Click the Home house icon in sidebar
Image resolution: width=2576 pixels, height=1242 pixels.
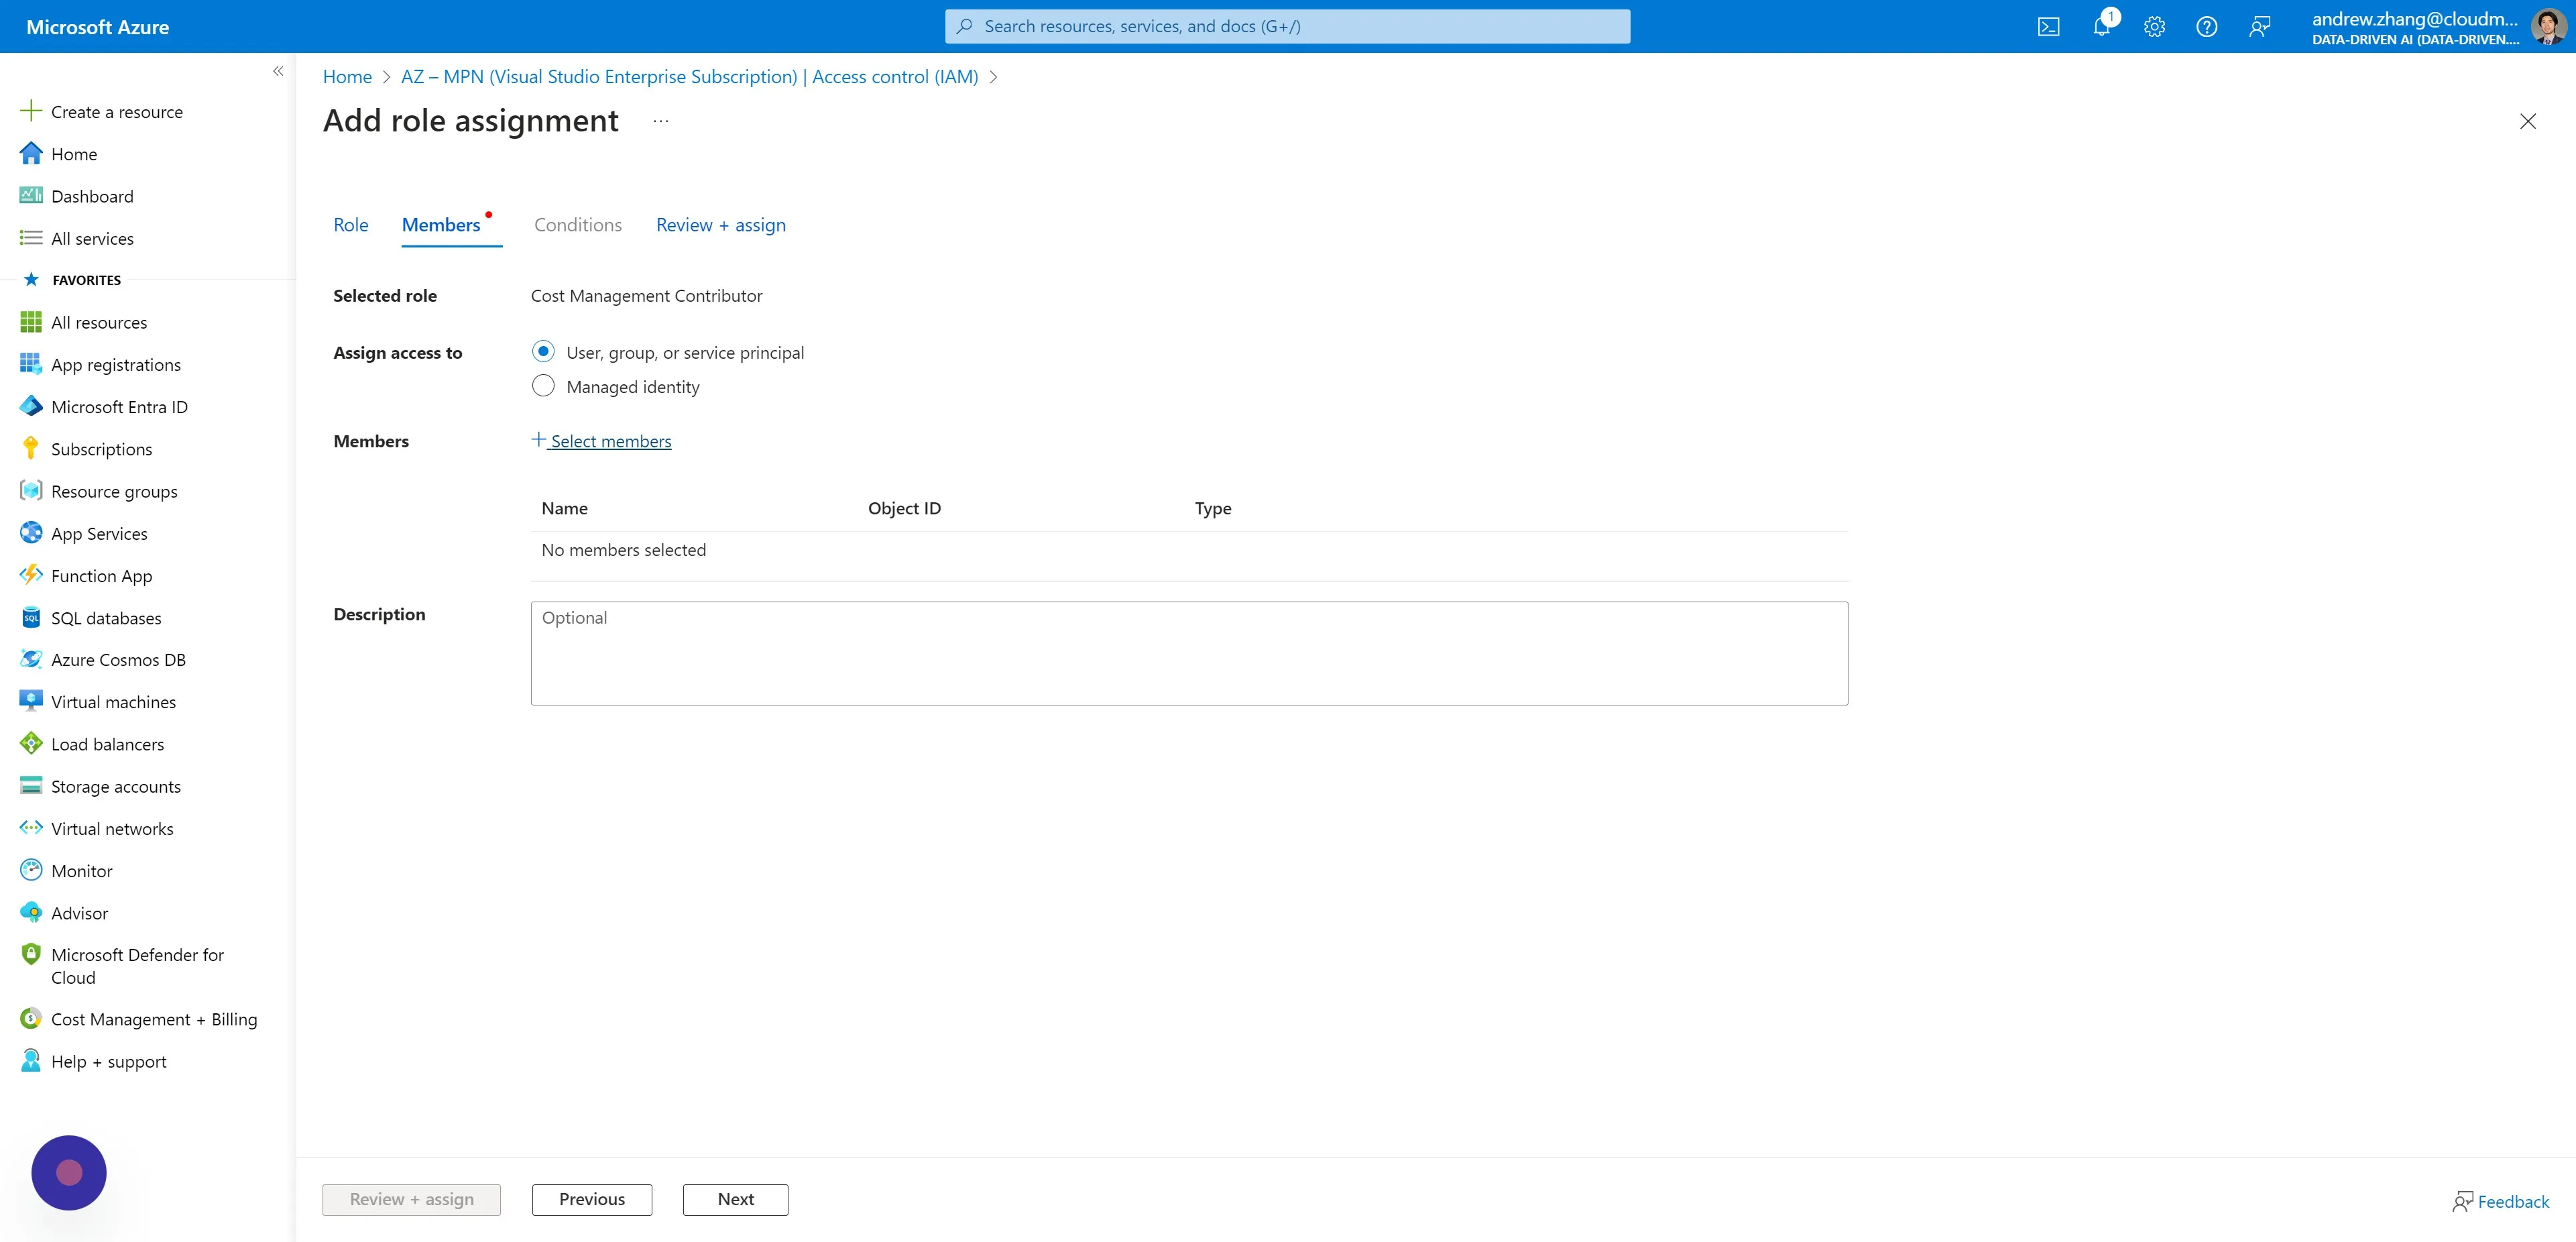31,153
